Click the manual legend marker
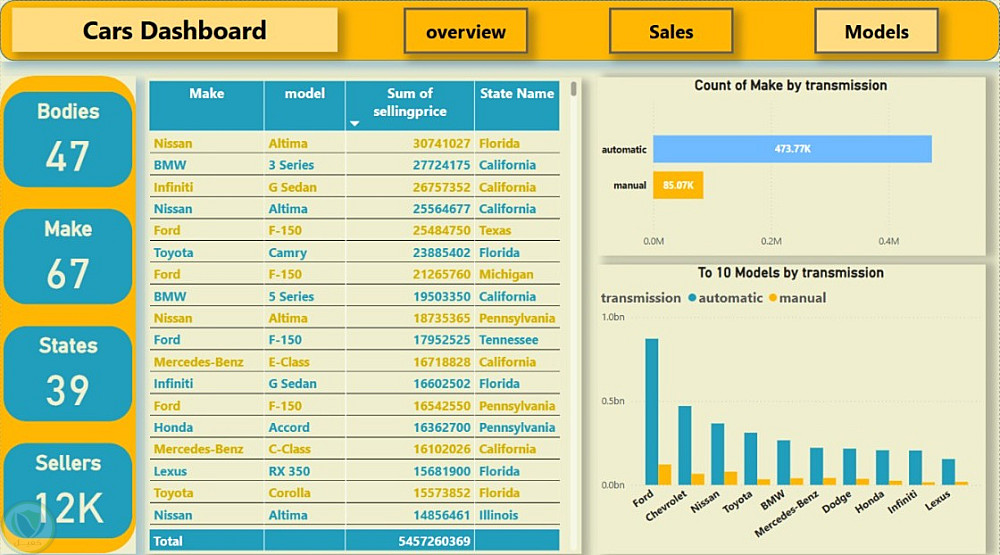This screenshot has width=1000, height=555. pyautogui.click(x=773, y=298)
